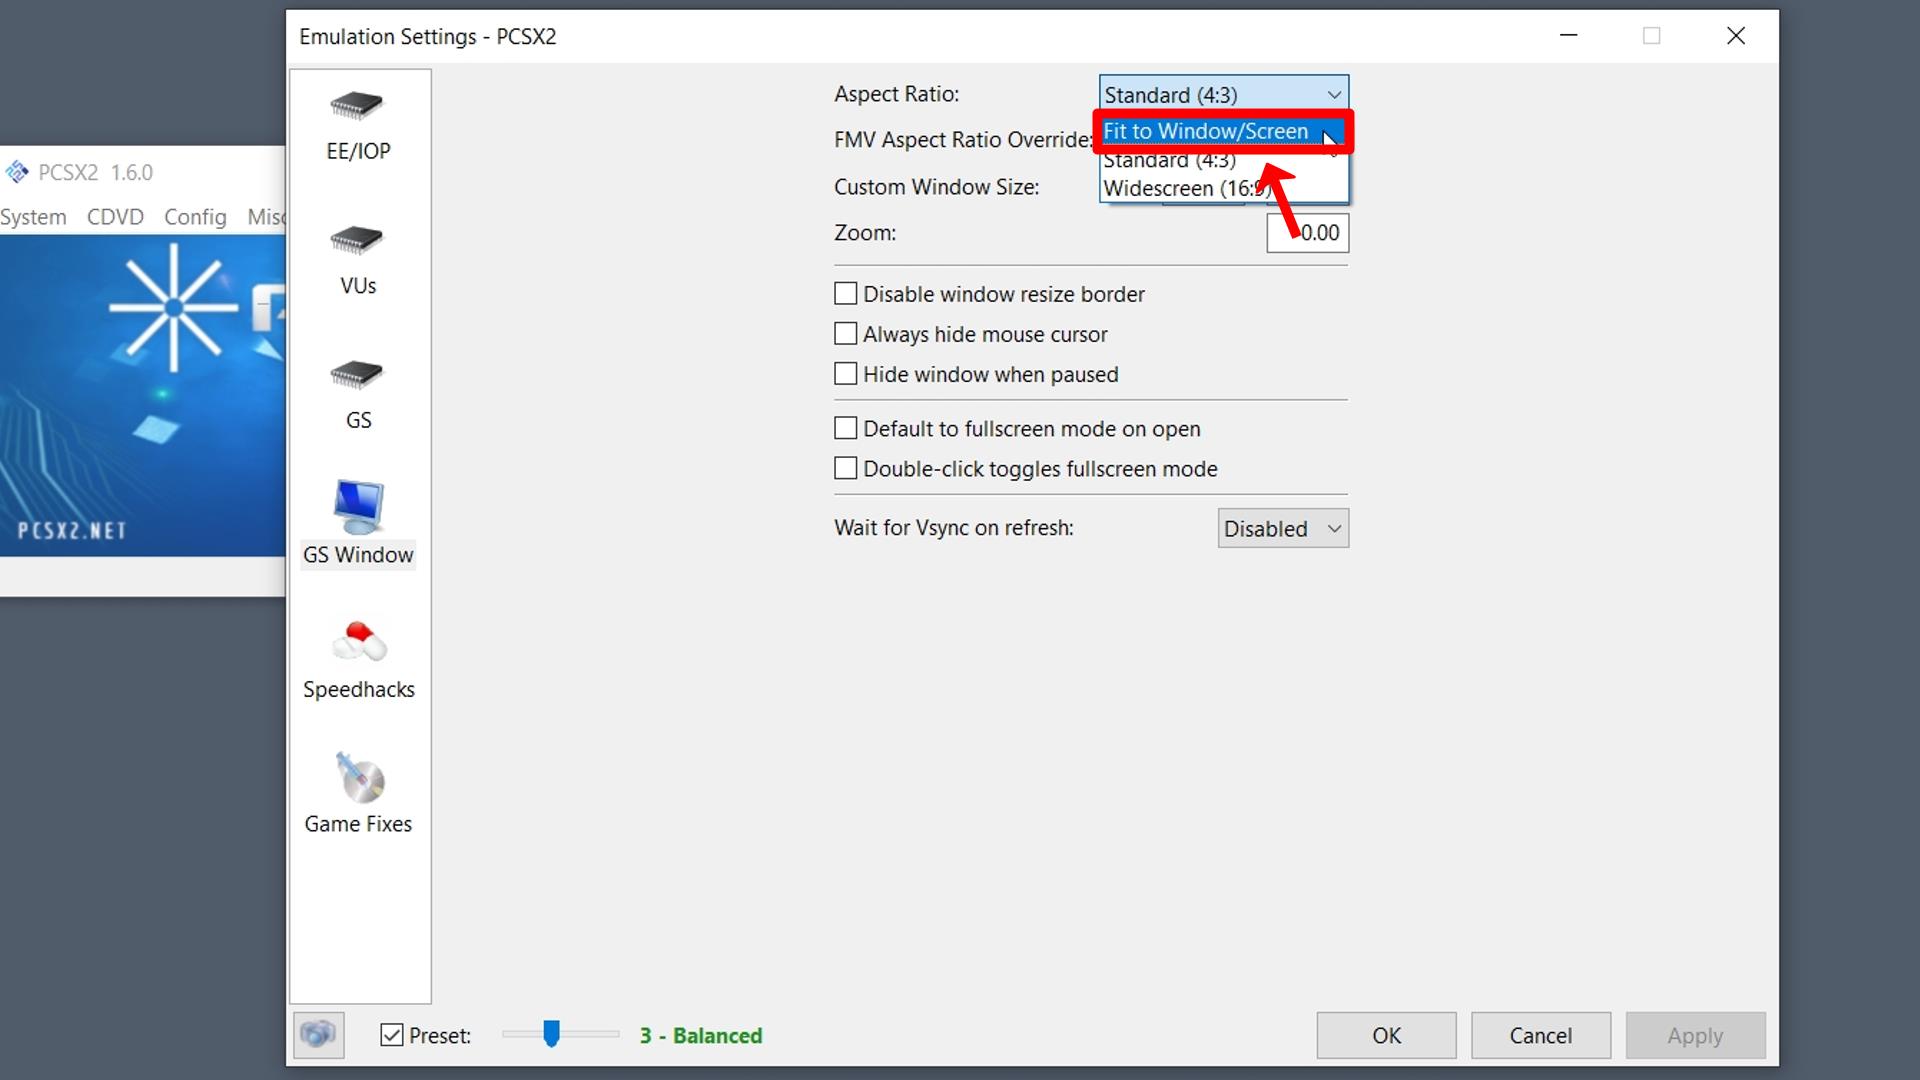This screenshot has height=1080, width=1920.
Task: Open the System menu in PCSX2 window
Action: click(x=33, y=217)
